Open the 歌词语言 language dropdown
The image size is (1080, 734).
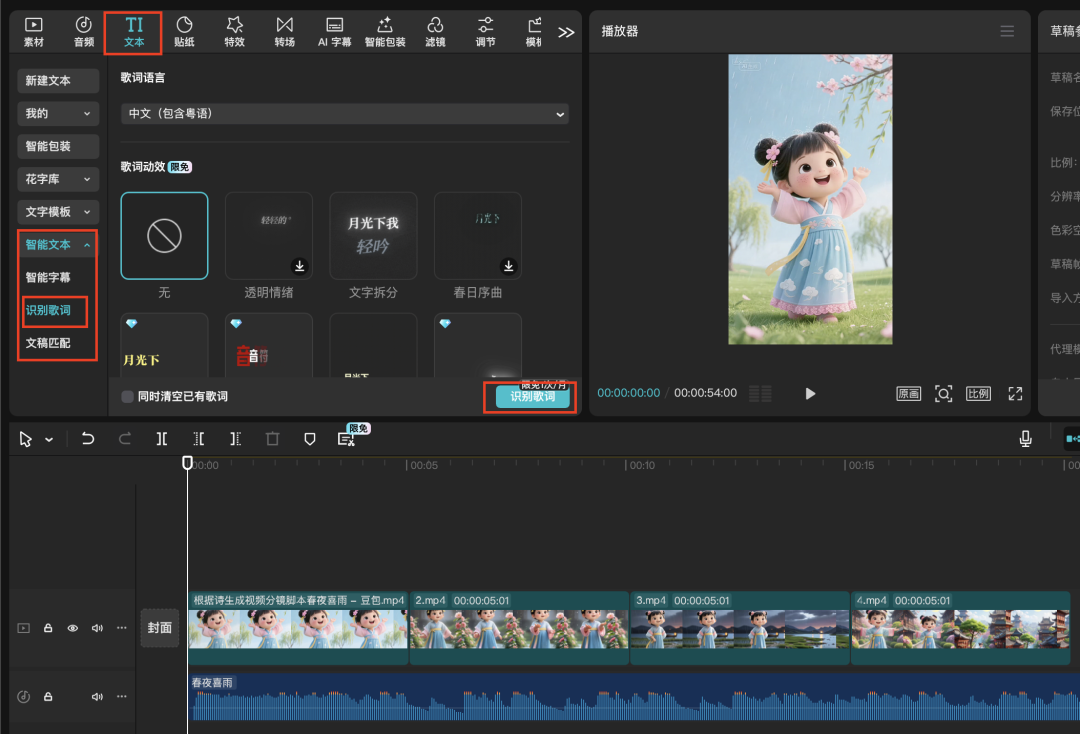[x=345, y=114]
